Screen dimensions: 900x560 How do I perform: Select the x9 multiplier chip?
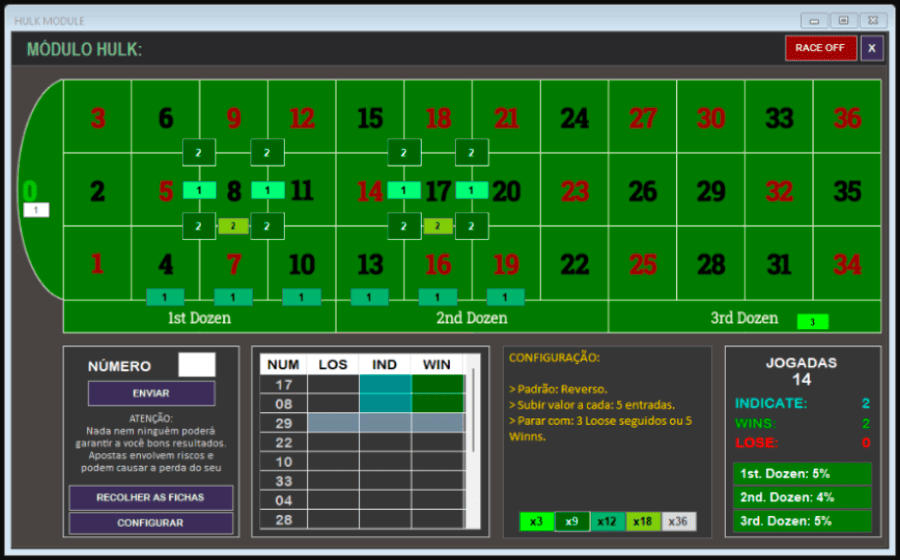point(572,521)
